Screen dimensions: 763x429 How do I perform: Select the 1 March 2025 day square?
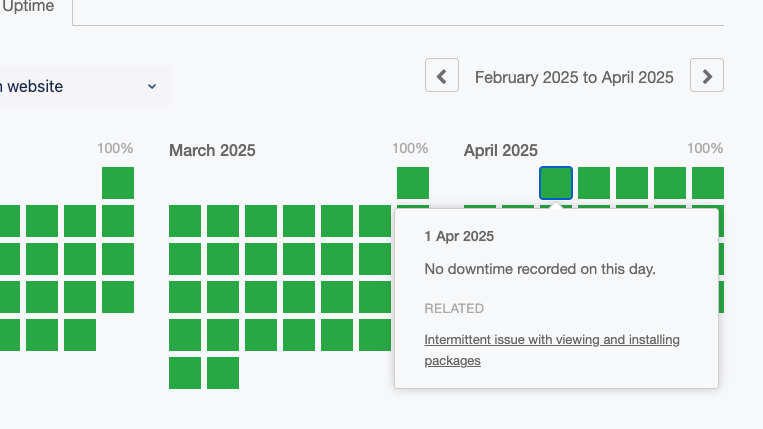click(x=413, y=183)
